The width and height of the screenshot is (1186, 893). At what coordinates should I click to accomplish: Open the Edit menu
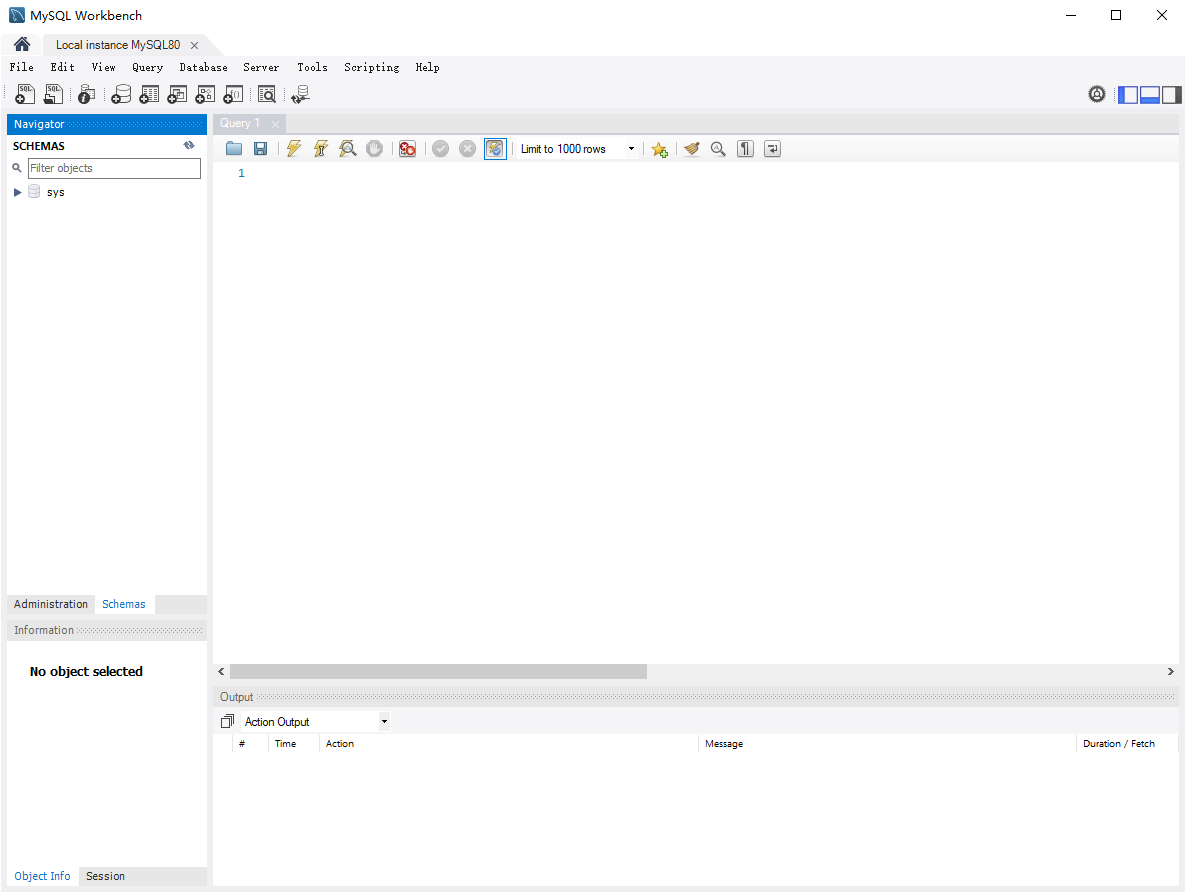(x=62, y=67)
